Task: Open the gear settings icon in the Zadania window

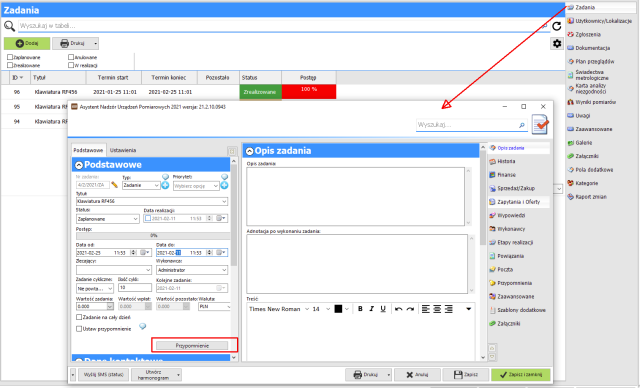Action: (557, 43)
